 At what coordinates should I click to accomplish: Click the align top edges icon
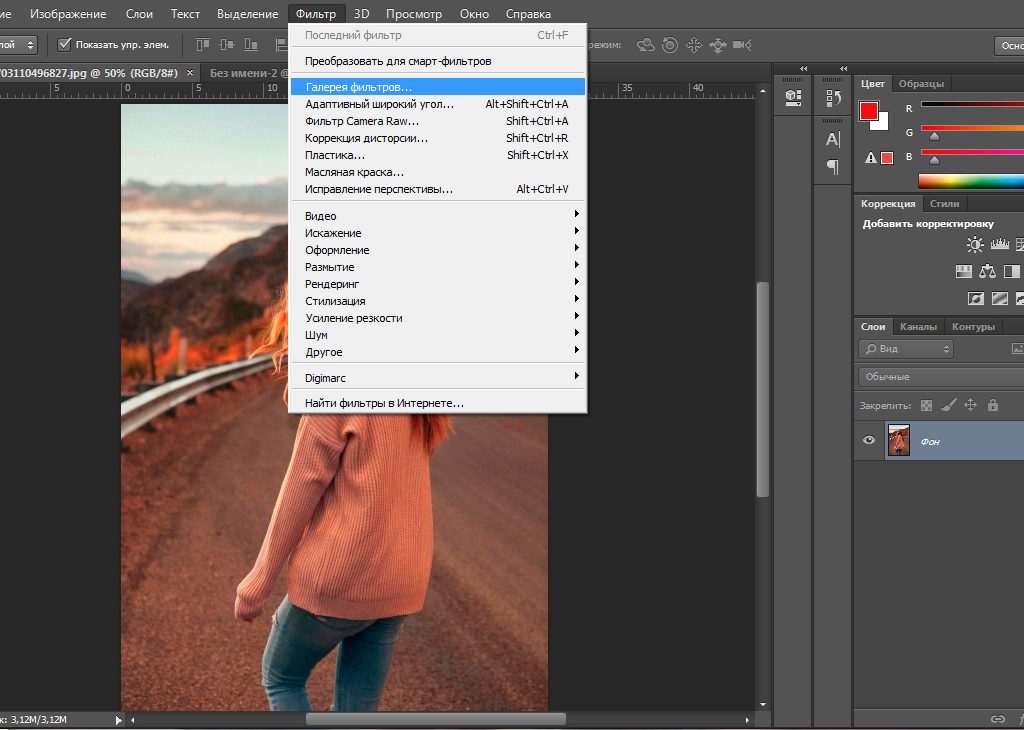click(203, 43)
